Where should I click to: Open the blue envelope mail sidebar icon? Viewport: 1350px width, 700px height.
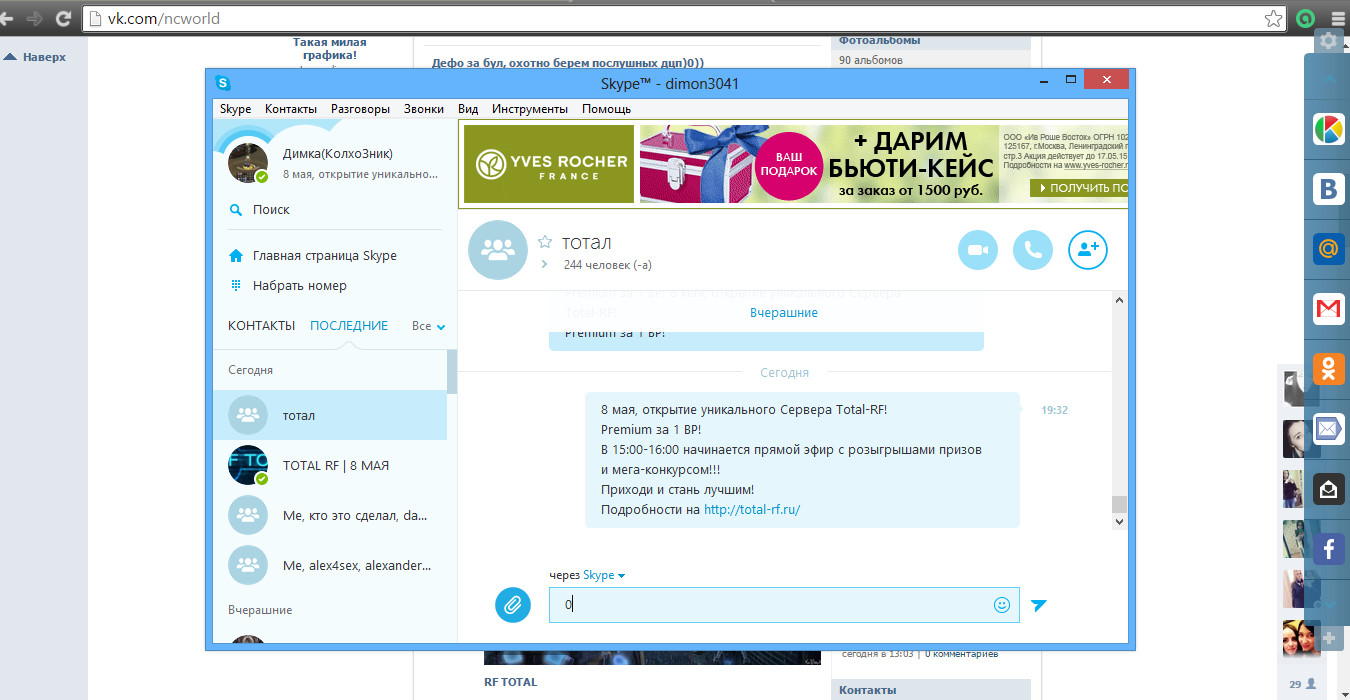pos(1328,429)
